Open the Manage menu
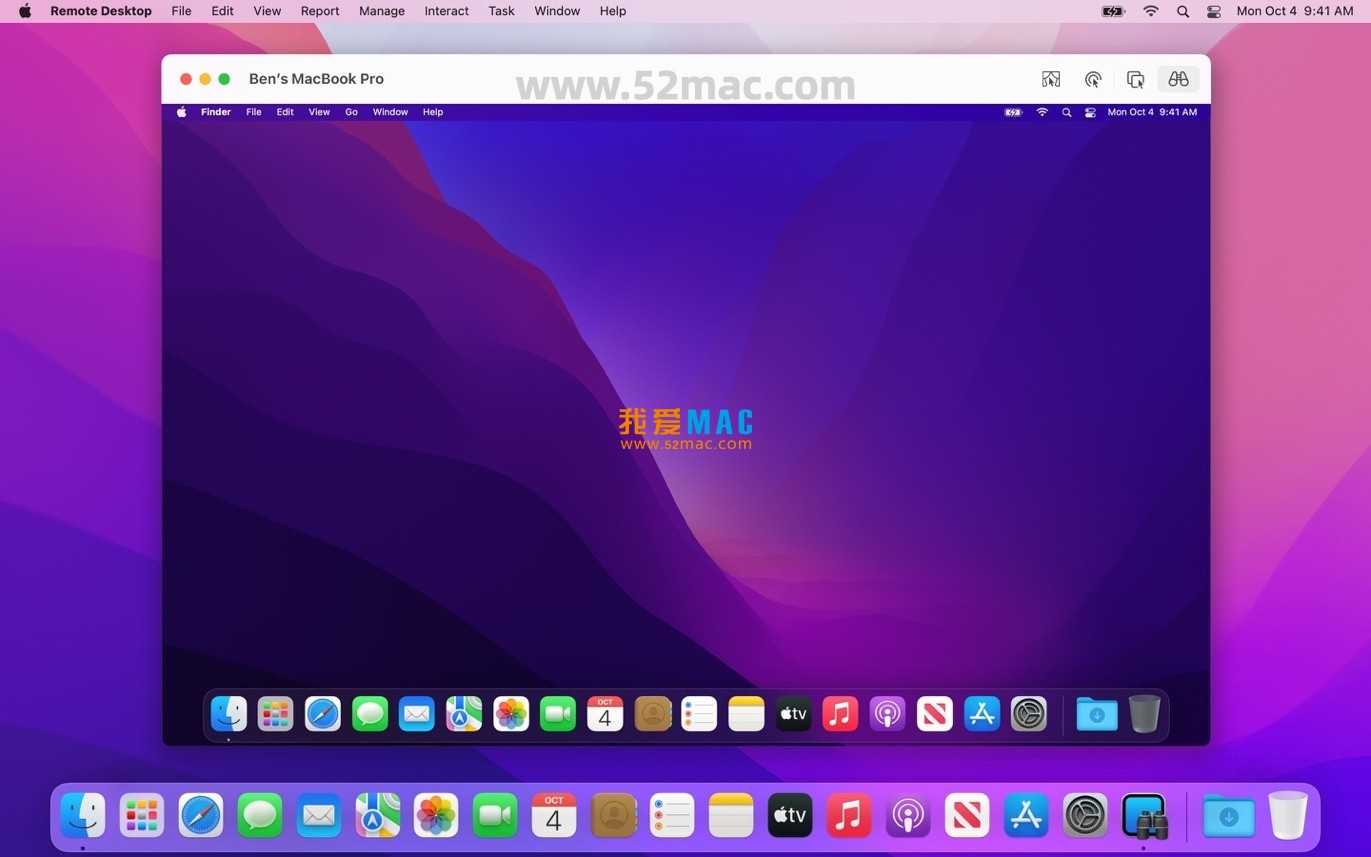This screenshot has width=1371, height=857. point(381,11)
